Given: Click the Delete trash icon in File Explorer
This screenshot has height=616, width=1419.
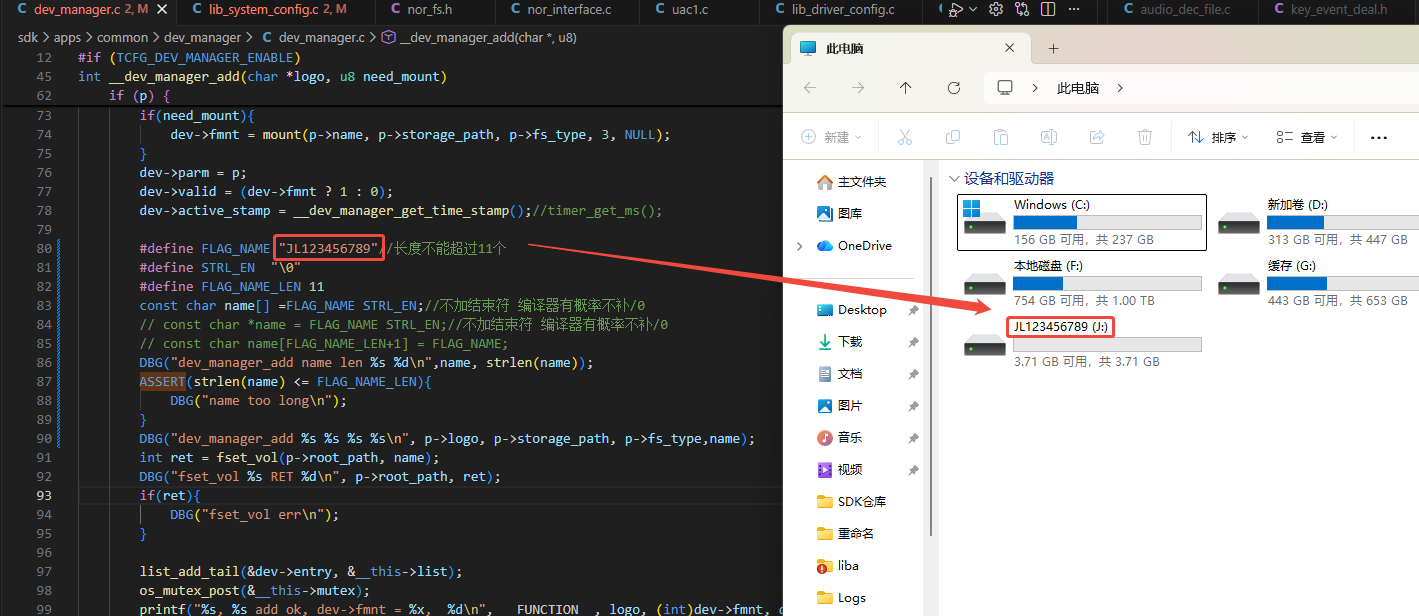Looking at the screenshot, I should [x=1146, y=137].
